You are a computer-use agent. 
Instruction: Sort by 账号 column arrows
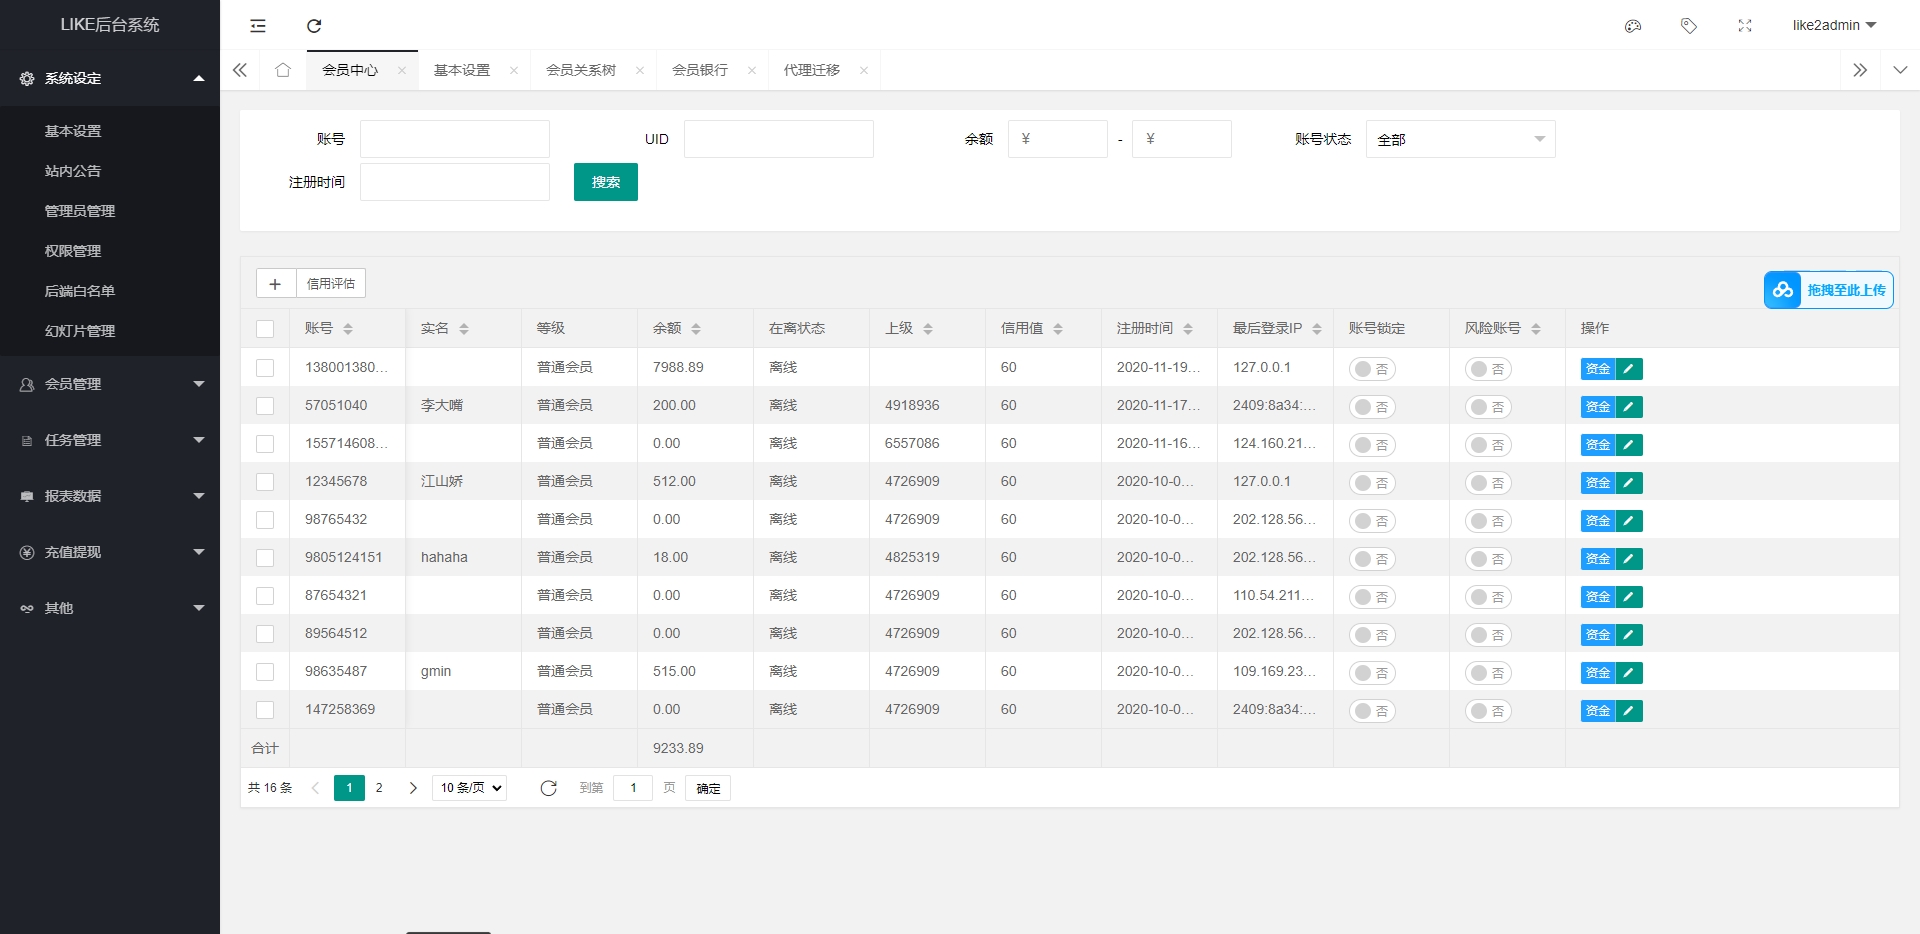pyautogui.click(x=348, y=329)
